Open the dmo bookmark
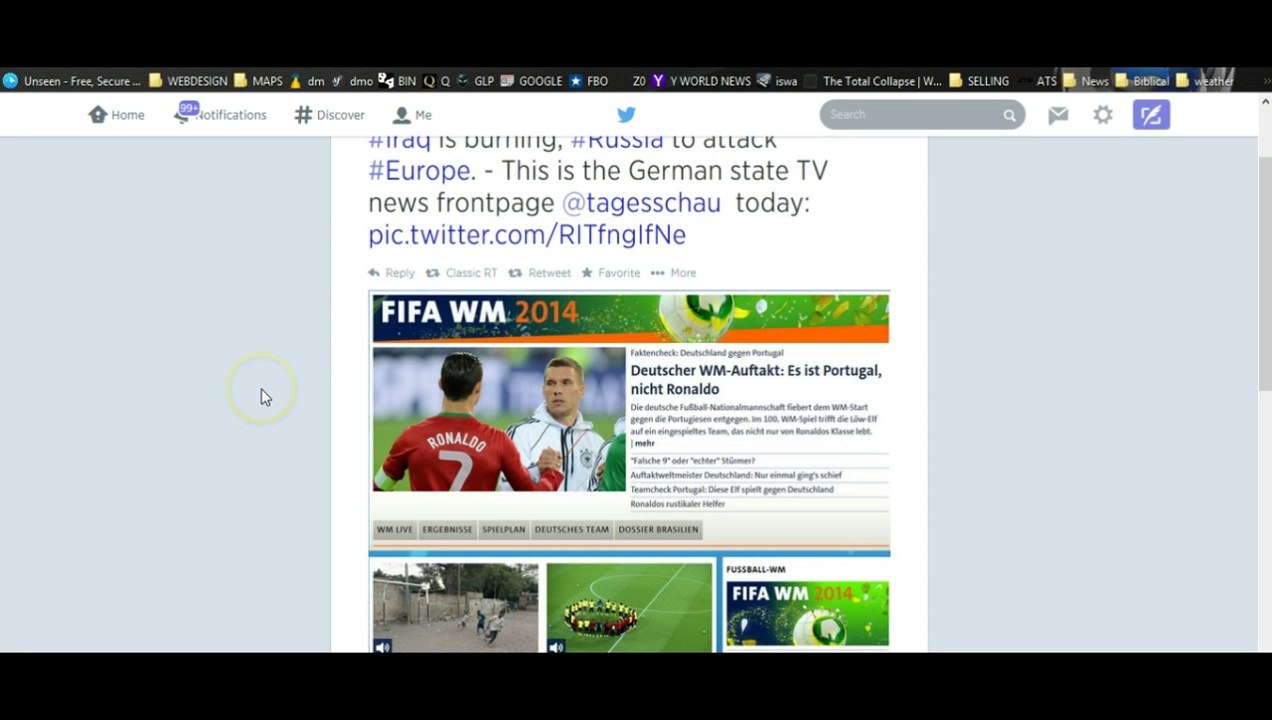Screen dimensions: 1272x720 pyautogui.click(x=352, y=81)
